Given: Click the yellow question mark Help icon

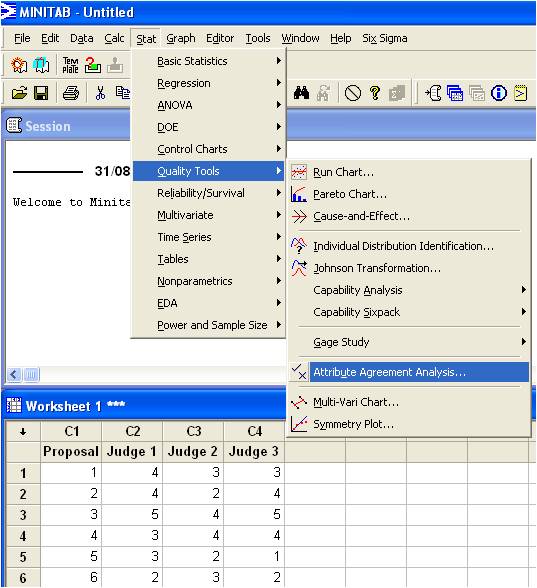Looking at the screenshot, I should point(375,93).
